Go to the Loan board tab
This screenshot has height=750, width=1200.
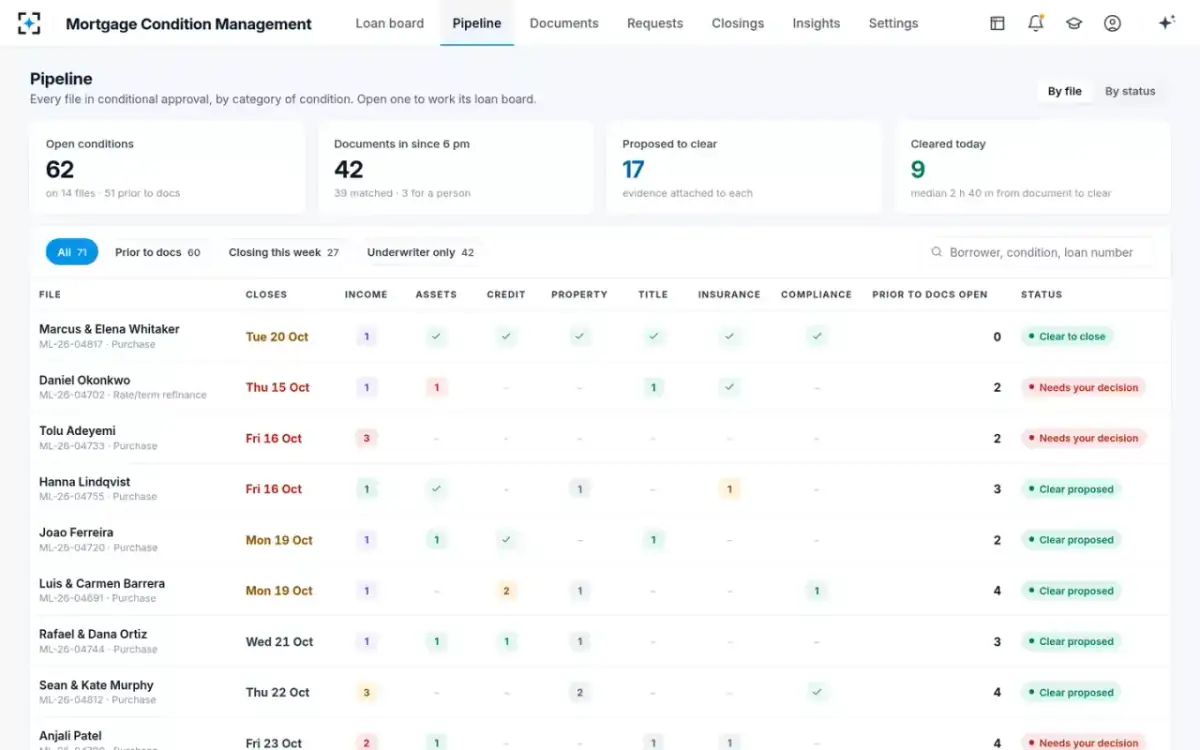pyautogui.click(x=390, y=23)
